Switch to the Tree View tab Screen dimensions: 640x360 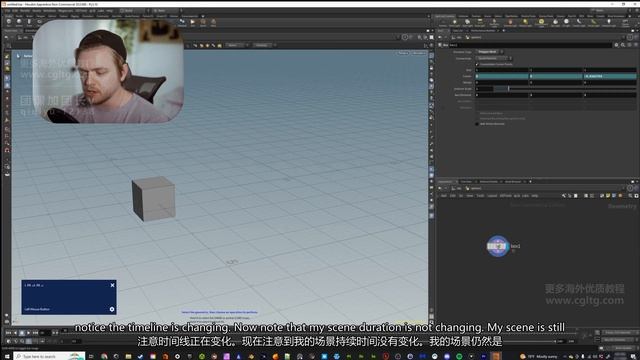(x=466, y=182)
